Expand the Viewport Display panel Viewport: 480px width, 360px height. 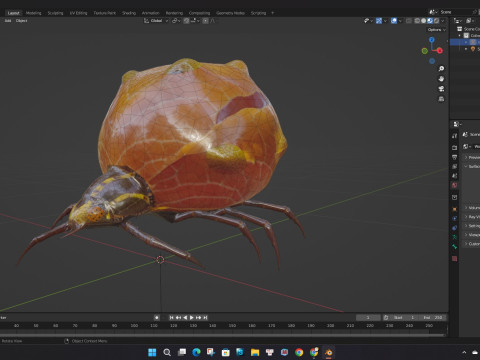[472, 235]
